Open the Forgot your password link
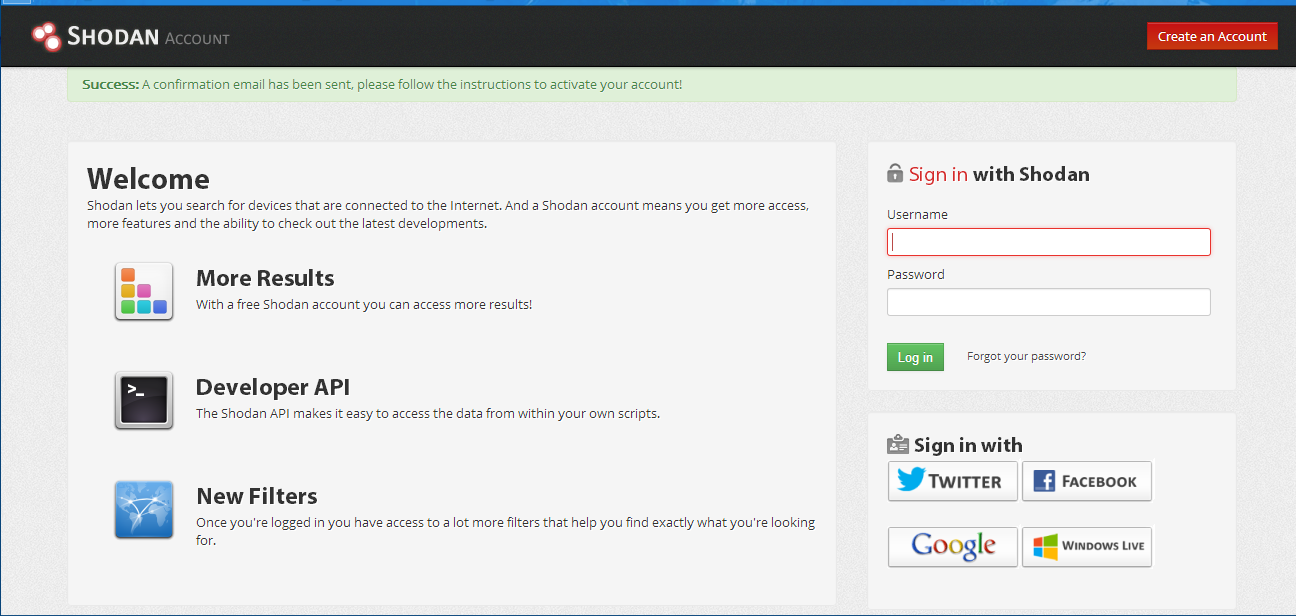The image size is (1296, 616). click(x=1026, y=356)
